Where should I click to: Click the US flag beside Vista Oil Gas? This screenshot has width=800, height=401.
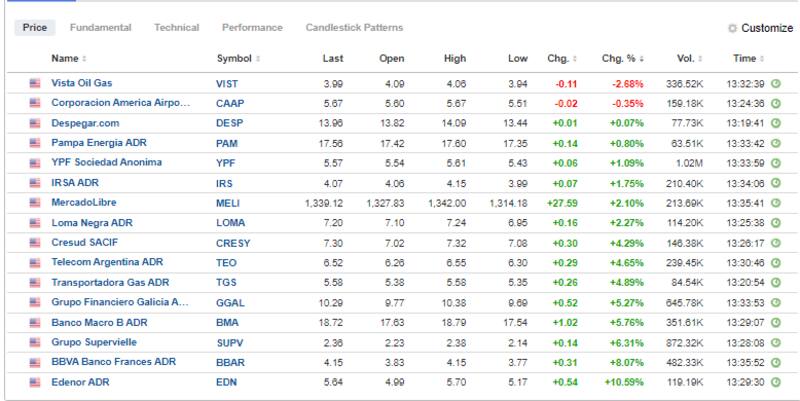coord(35,83)
